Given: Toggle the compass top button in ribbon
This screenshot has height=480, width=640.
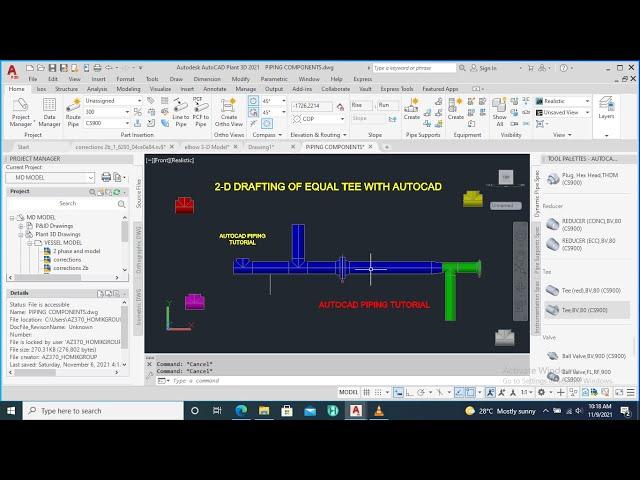Looking at the screenshot, I should pos(253,101).
